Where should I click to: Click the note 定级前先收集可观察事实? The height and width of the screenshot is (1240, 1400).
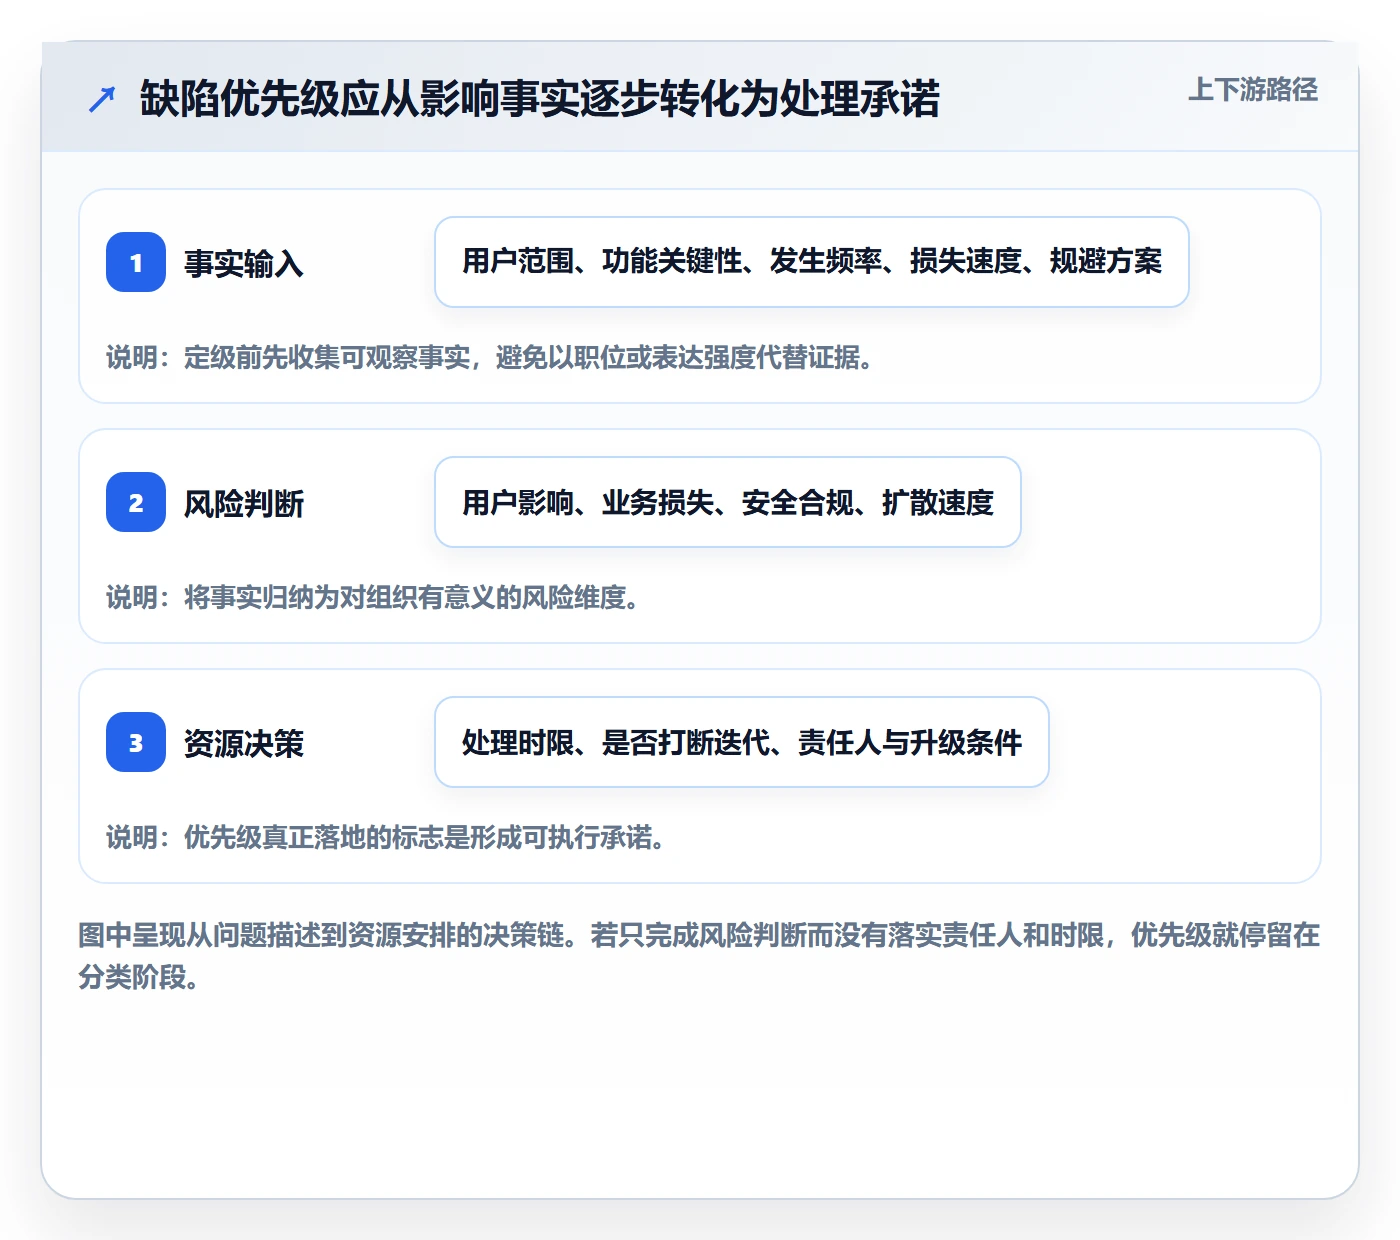[x=490, y=357]
